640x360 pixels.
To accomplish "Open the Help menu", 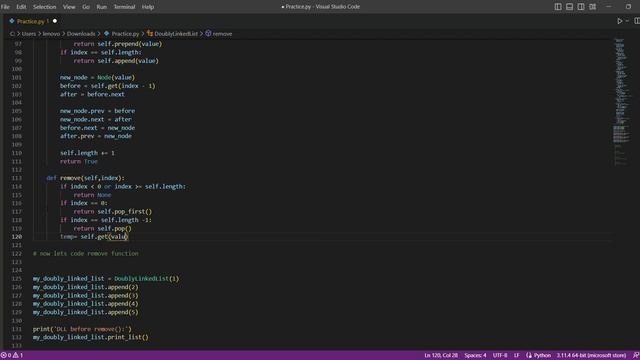I will (x=148, y=7).
